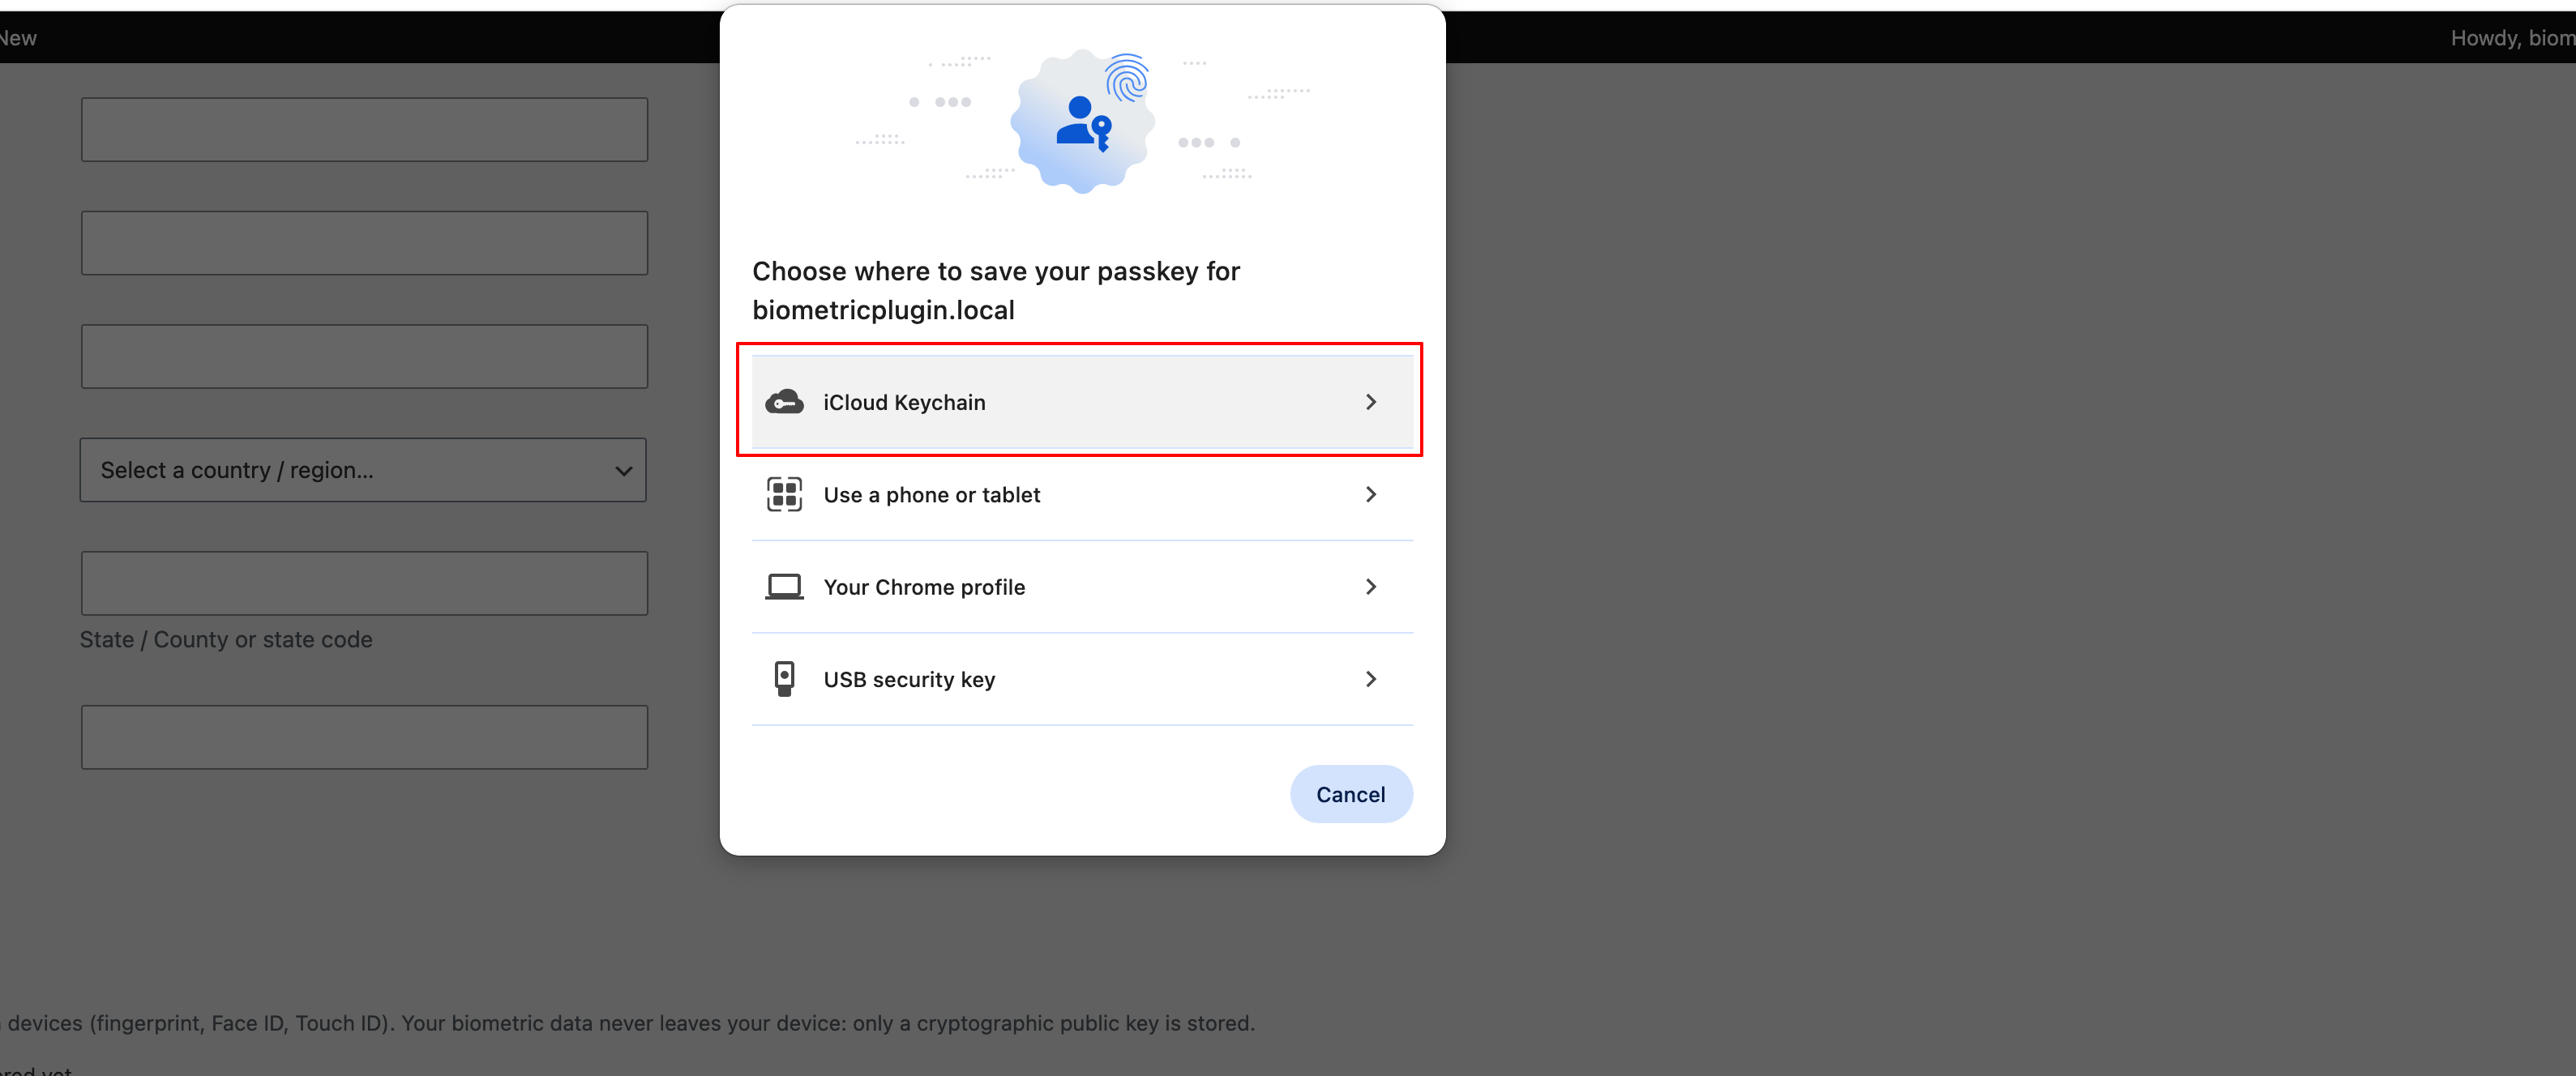Click the dropdown arrow in the country selector

pos(623,471)
